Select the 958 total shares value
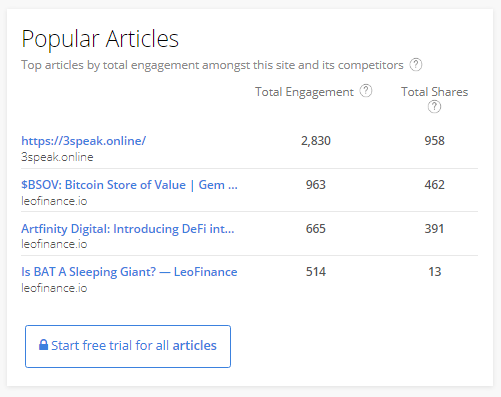 pos(434,141)
